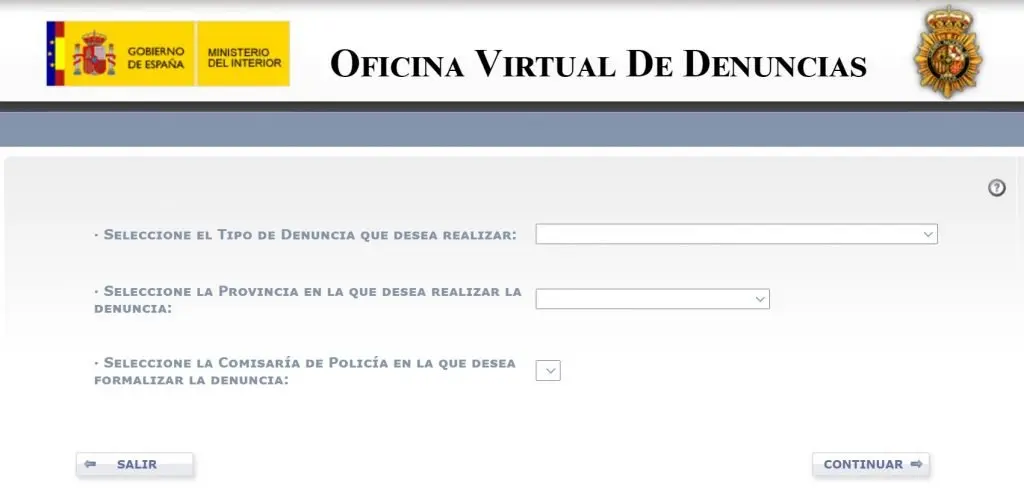Open the Tipo de Denuncia dropdown
The width and height of the screenshot is (1024, 498).
[x=736, y=234]
